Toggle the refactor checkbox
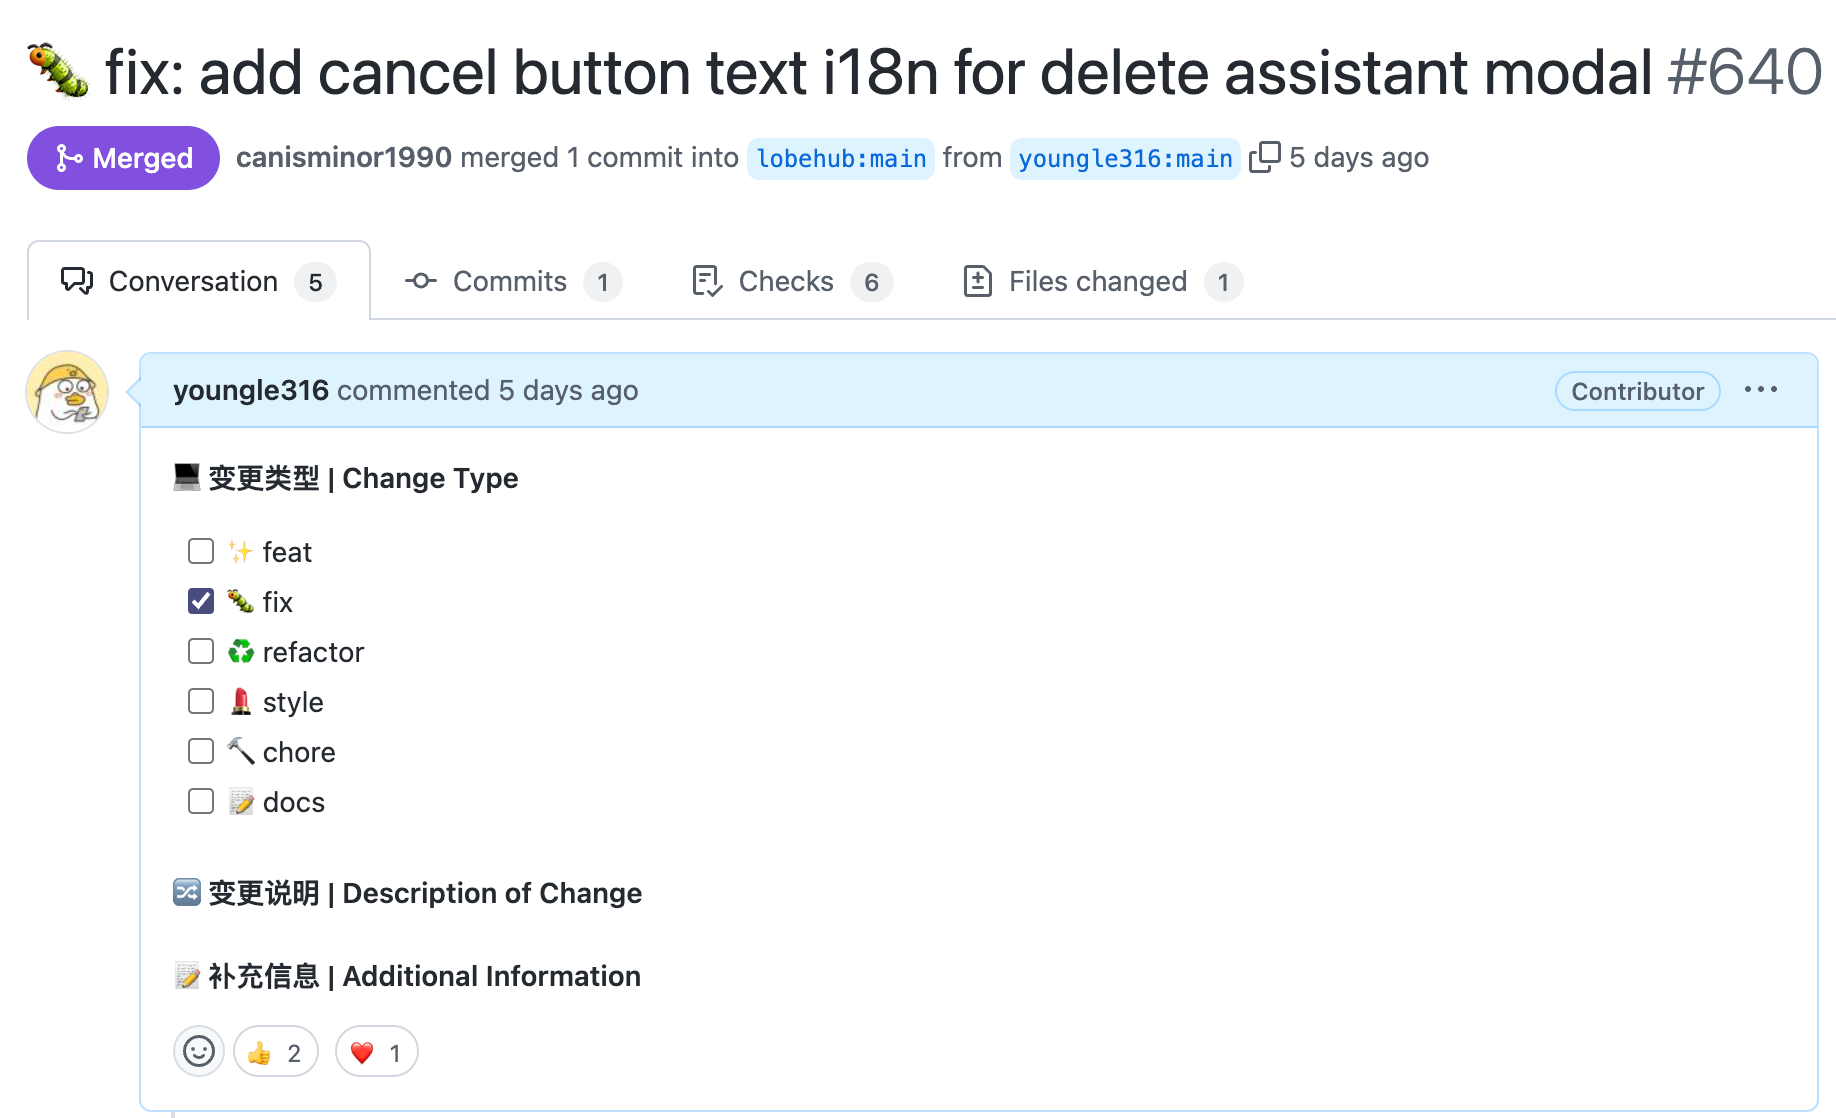Image resolution: width=1836 pixels, height=1118 pixels. pos(201,651)
